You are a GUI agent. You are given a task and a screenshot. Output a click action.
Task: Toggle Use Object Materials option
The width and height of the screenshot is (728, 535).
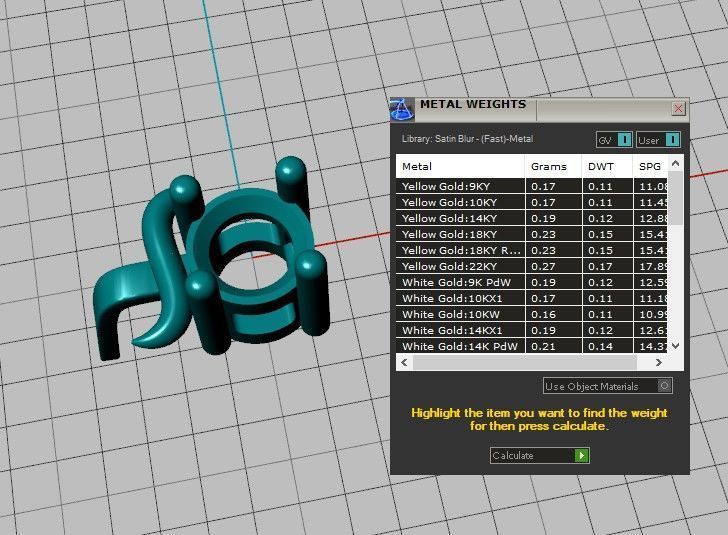(x=608, y=386)
